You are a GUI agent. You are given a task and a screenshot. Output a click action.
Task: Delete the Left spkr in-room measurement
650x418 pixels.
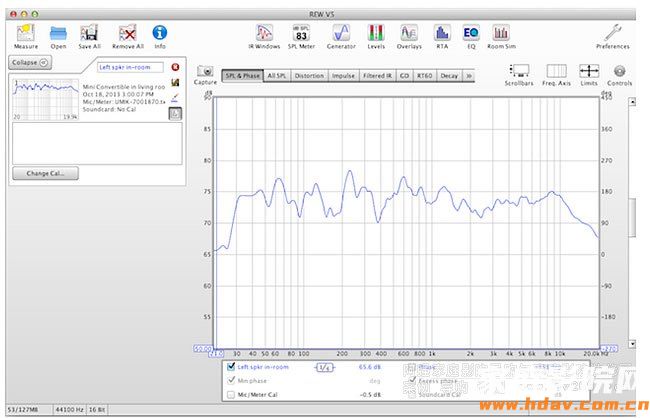click(x=175, y=67)
